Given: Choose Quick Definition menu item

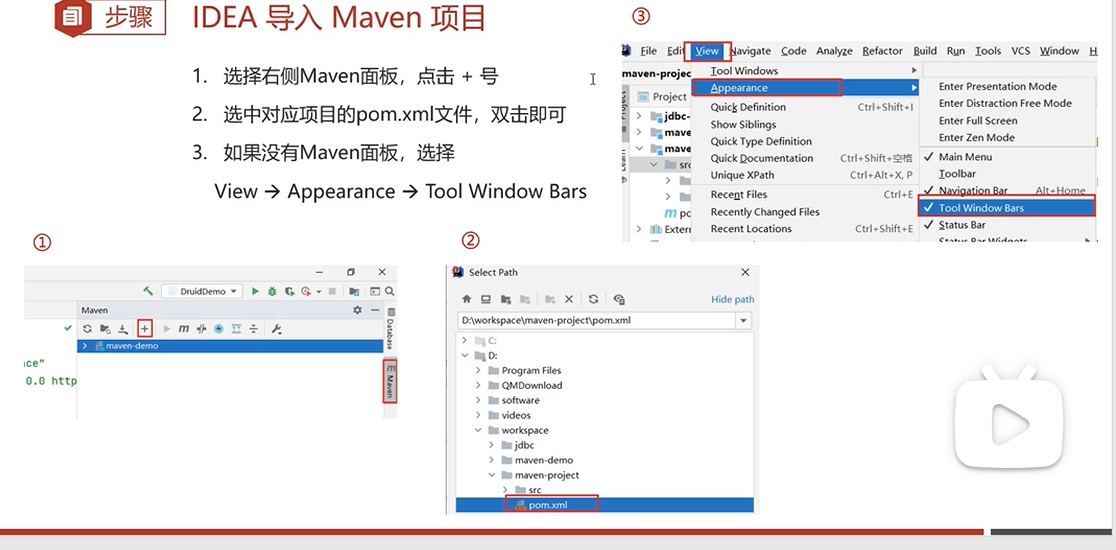Looking at the screenshot, I should [x=806, y=107].
